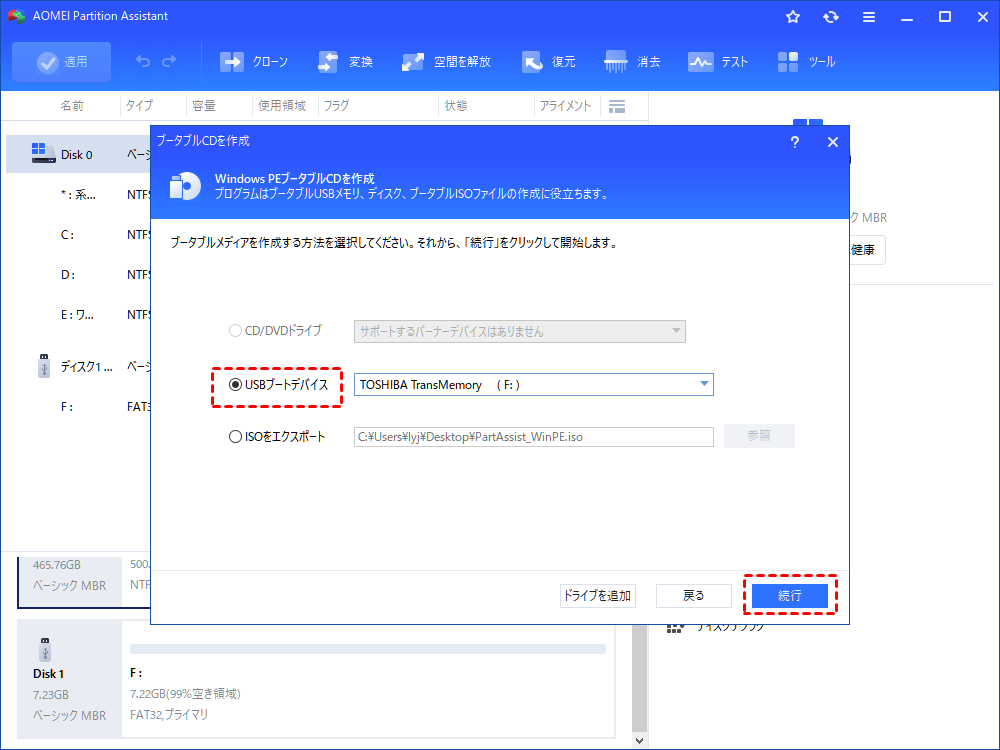Click the フラグ column header
The height and width of the screenshot is (750, 1000).
336,106
